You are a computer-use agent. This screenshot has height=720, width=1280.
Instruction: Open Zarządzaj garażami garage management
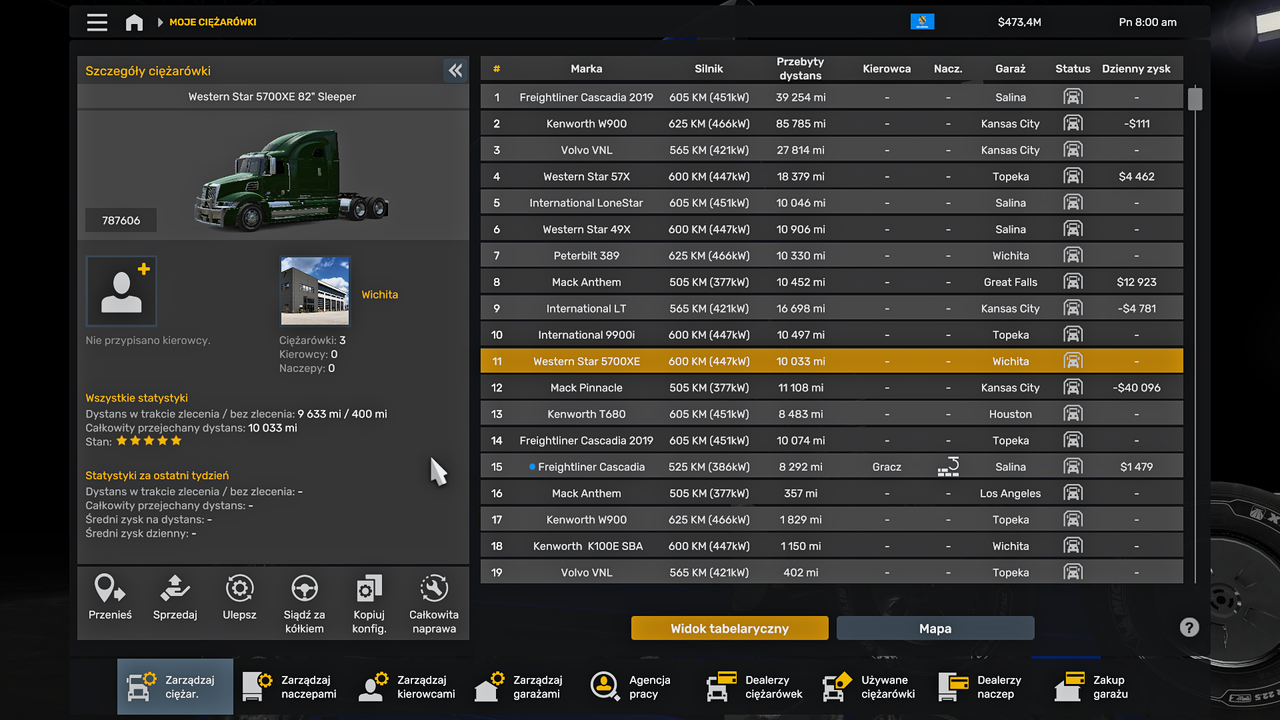click(x=522, y=687)
